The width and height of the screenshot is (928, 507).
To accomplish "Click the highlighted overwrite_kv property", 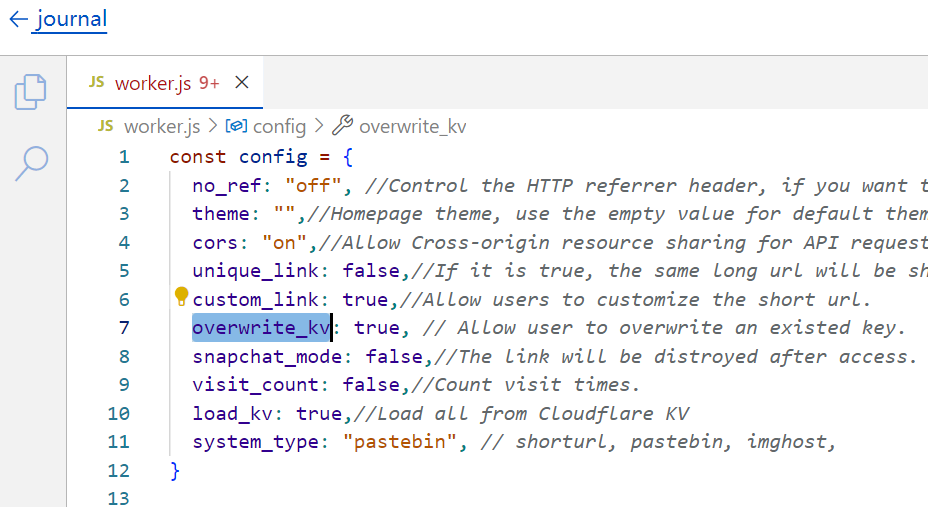I will [261, 328].
